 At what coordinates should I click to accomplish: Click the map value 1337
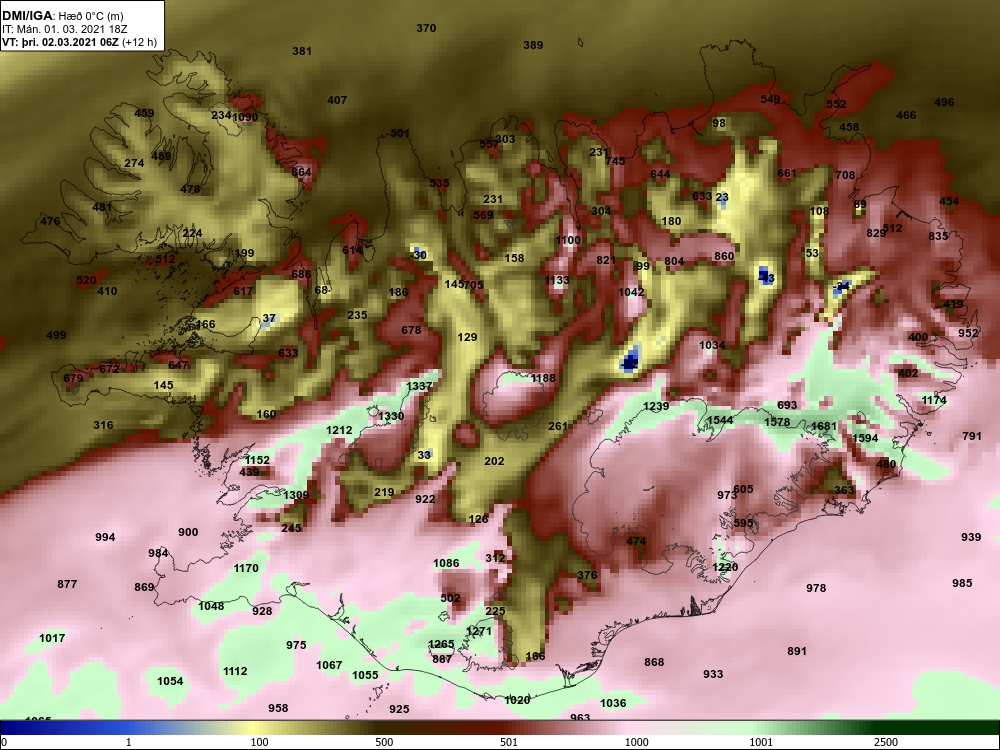[419, 386]
